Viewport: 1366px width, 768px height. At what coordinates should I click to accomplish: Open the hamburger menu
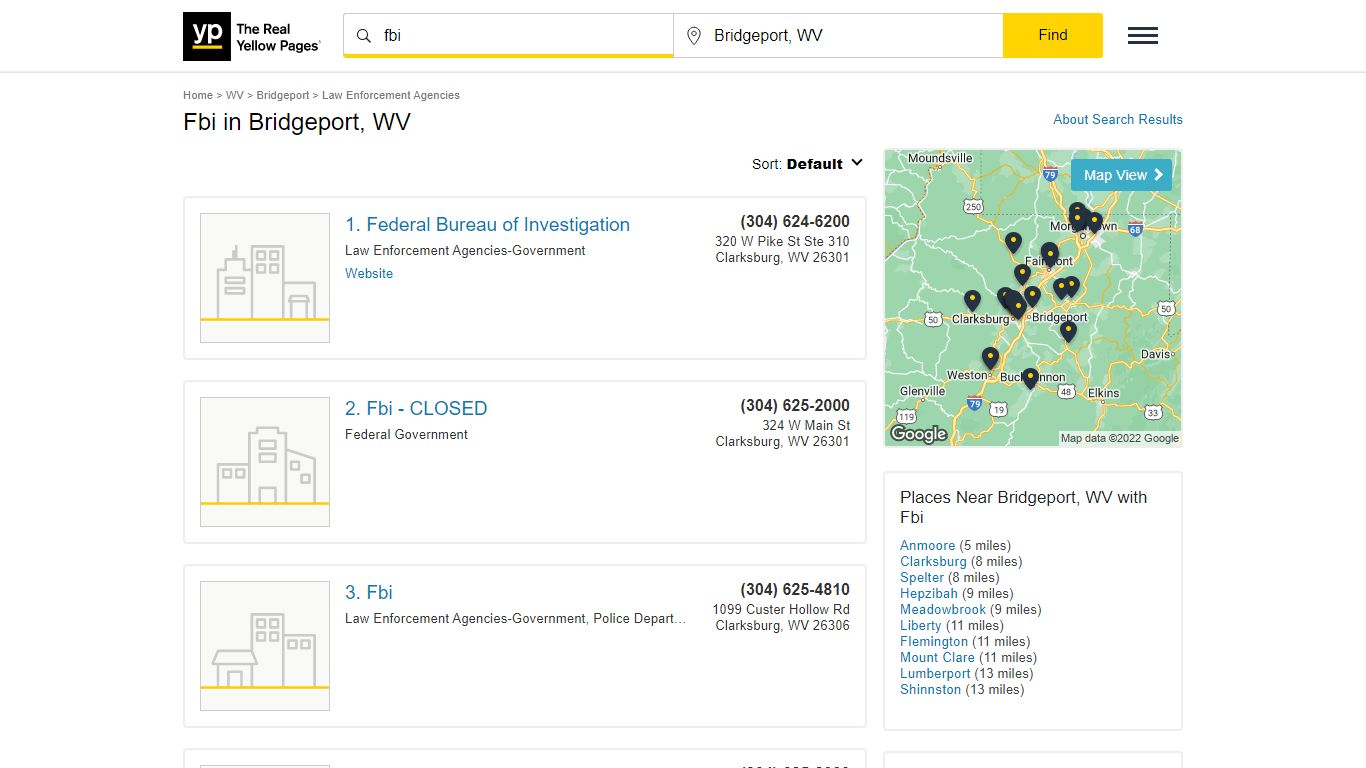(1143, 36)
